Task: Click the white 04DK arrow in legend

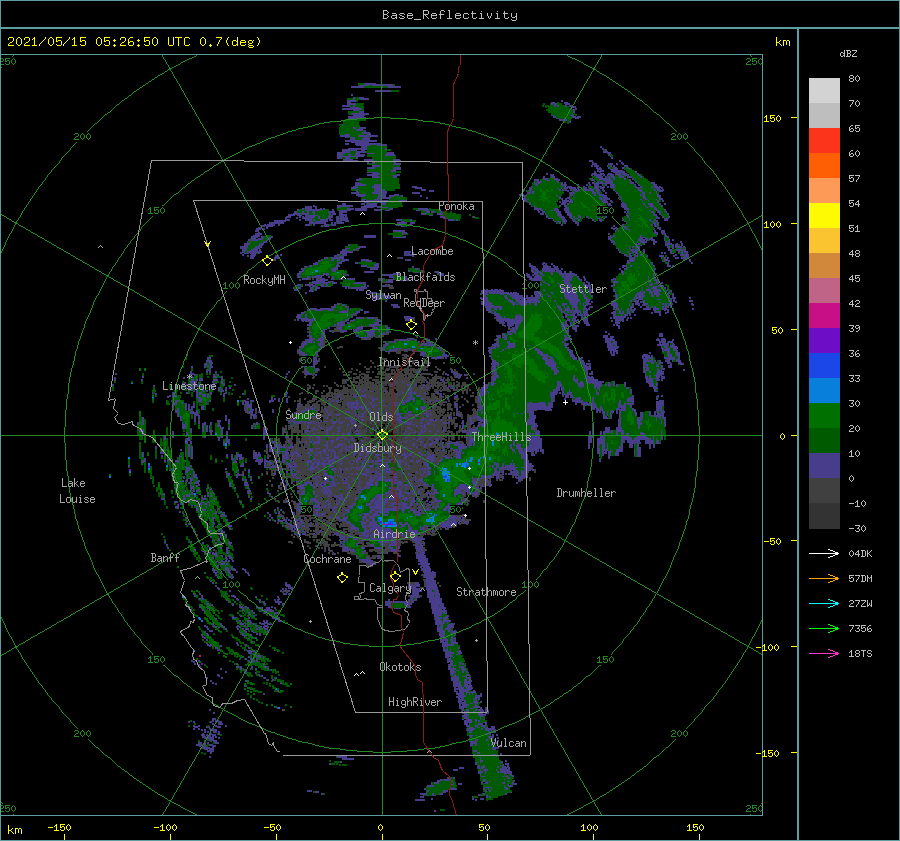Action: [824, 553]
